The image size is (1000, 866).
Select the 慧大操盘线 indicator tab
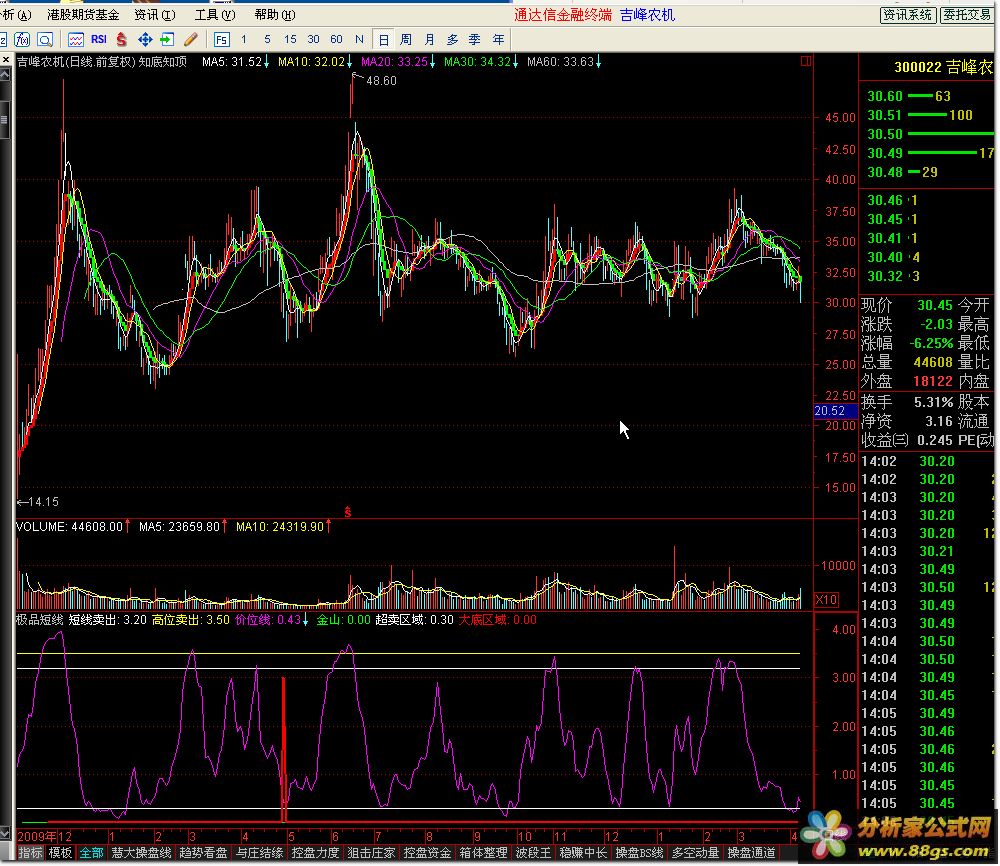(141, 853)
